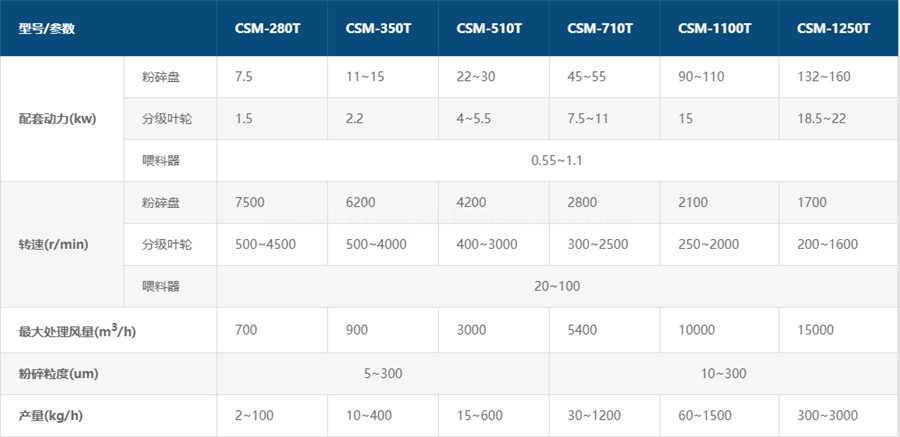Screen dimensions: 900x437
Task: Click the 5~300 particle size cell
Action: (x=382, y=373)
